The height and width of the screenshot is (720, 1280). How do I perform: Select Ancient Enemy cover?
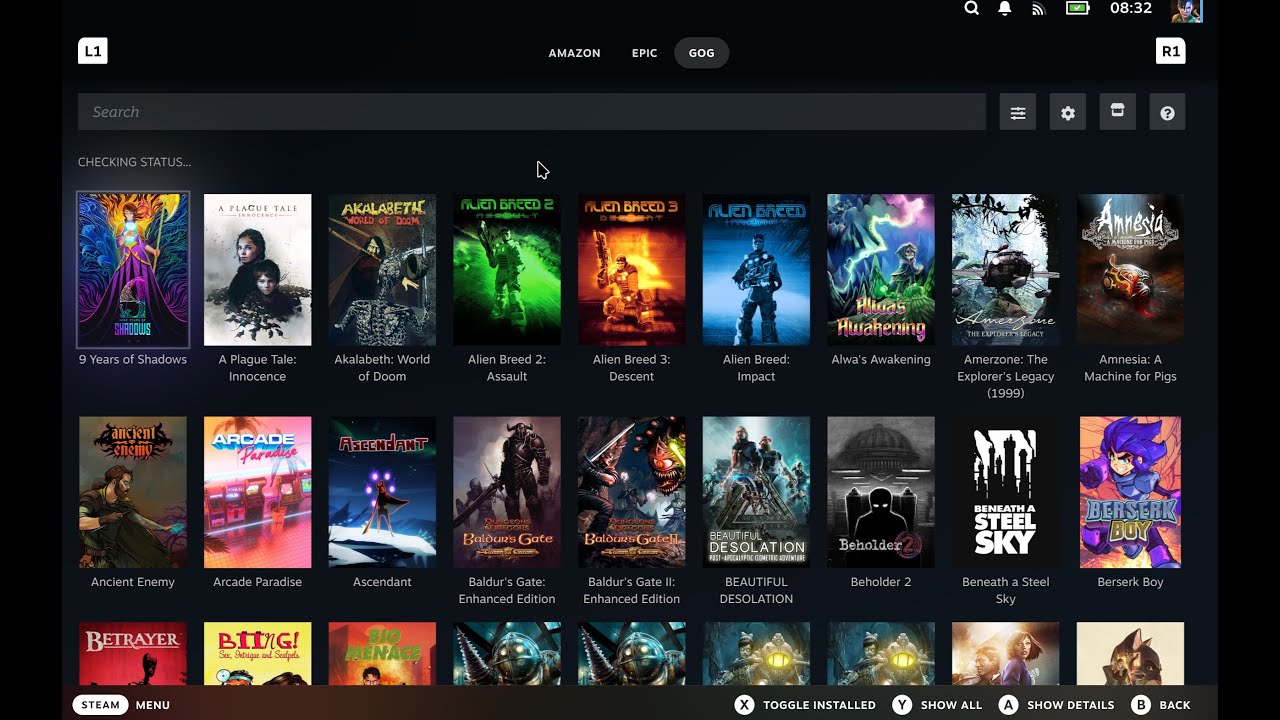[133, 492]
